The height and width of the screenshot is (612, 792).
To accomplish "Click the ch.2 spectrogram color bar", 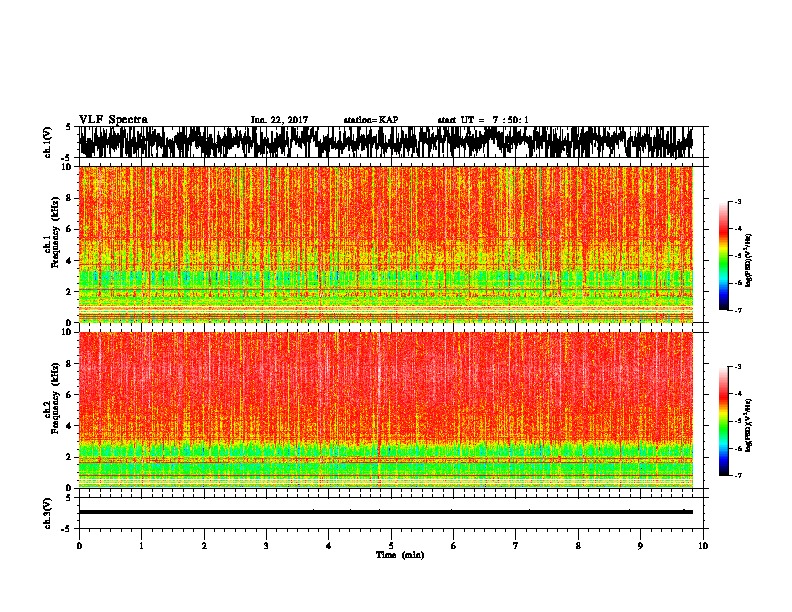I will coord(723,421).
